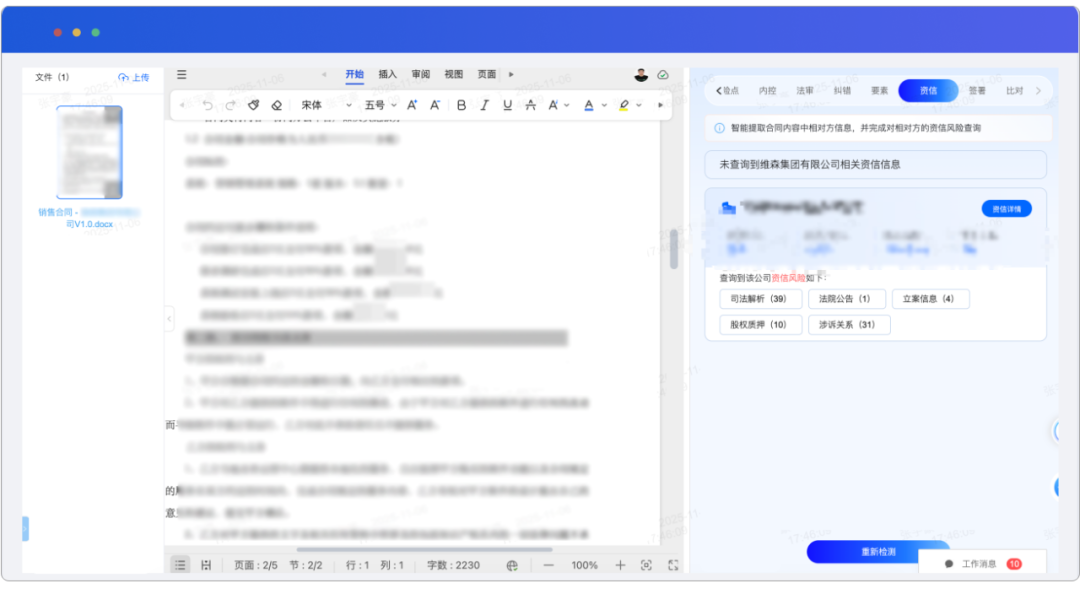Open the 立案信息 (4) risk tag
Image resolution: width=1080 pixels, height=594 pixels.
click(931, 298)
